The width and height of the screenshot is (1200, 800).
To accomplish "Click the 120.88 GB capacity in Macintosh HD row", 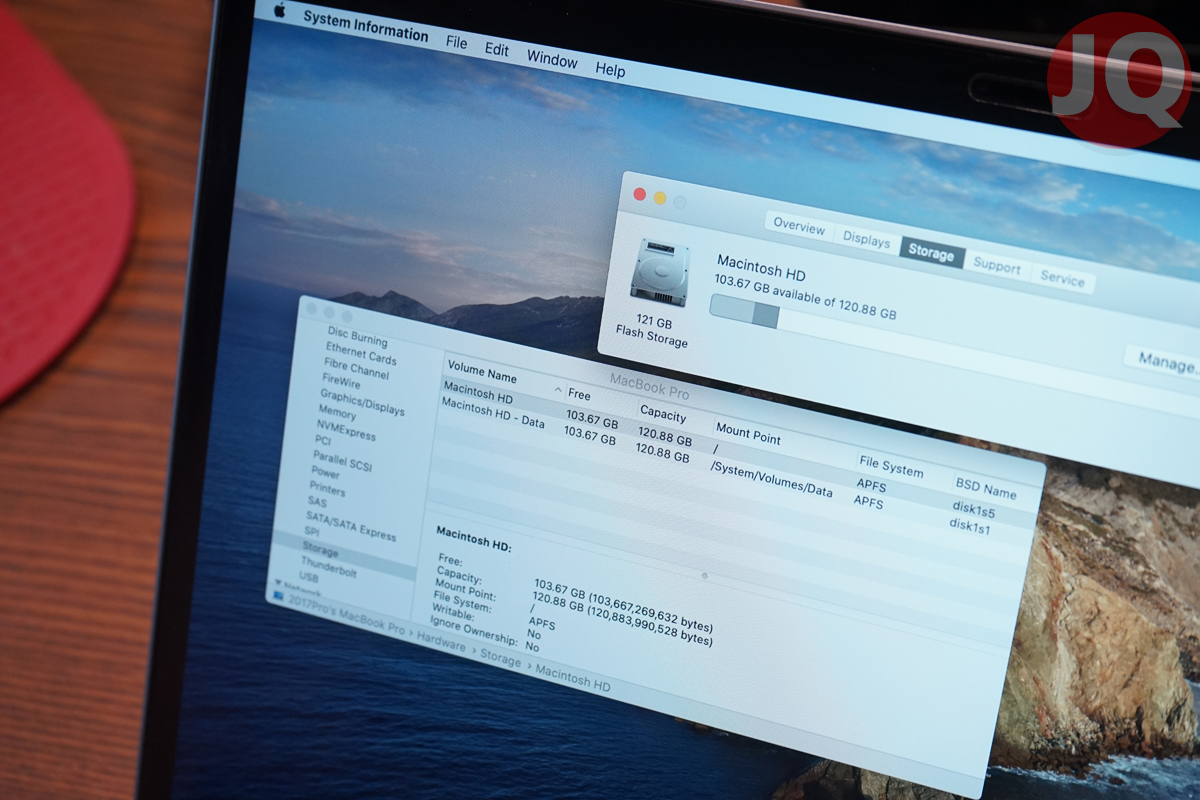I will pyautogui.click(x=665, y=436).
